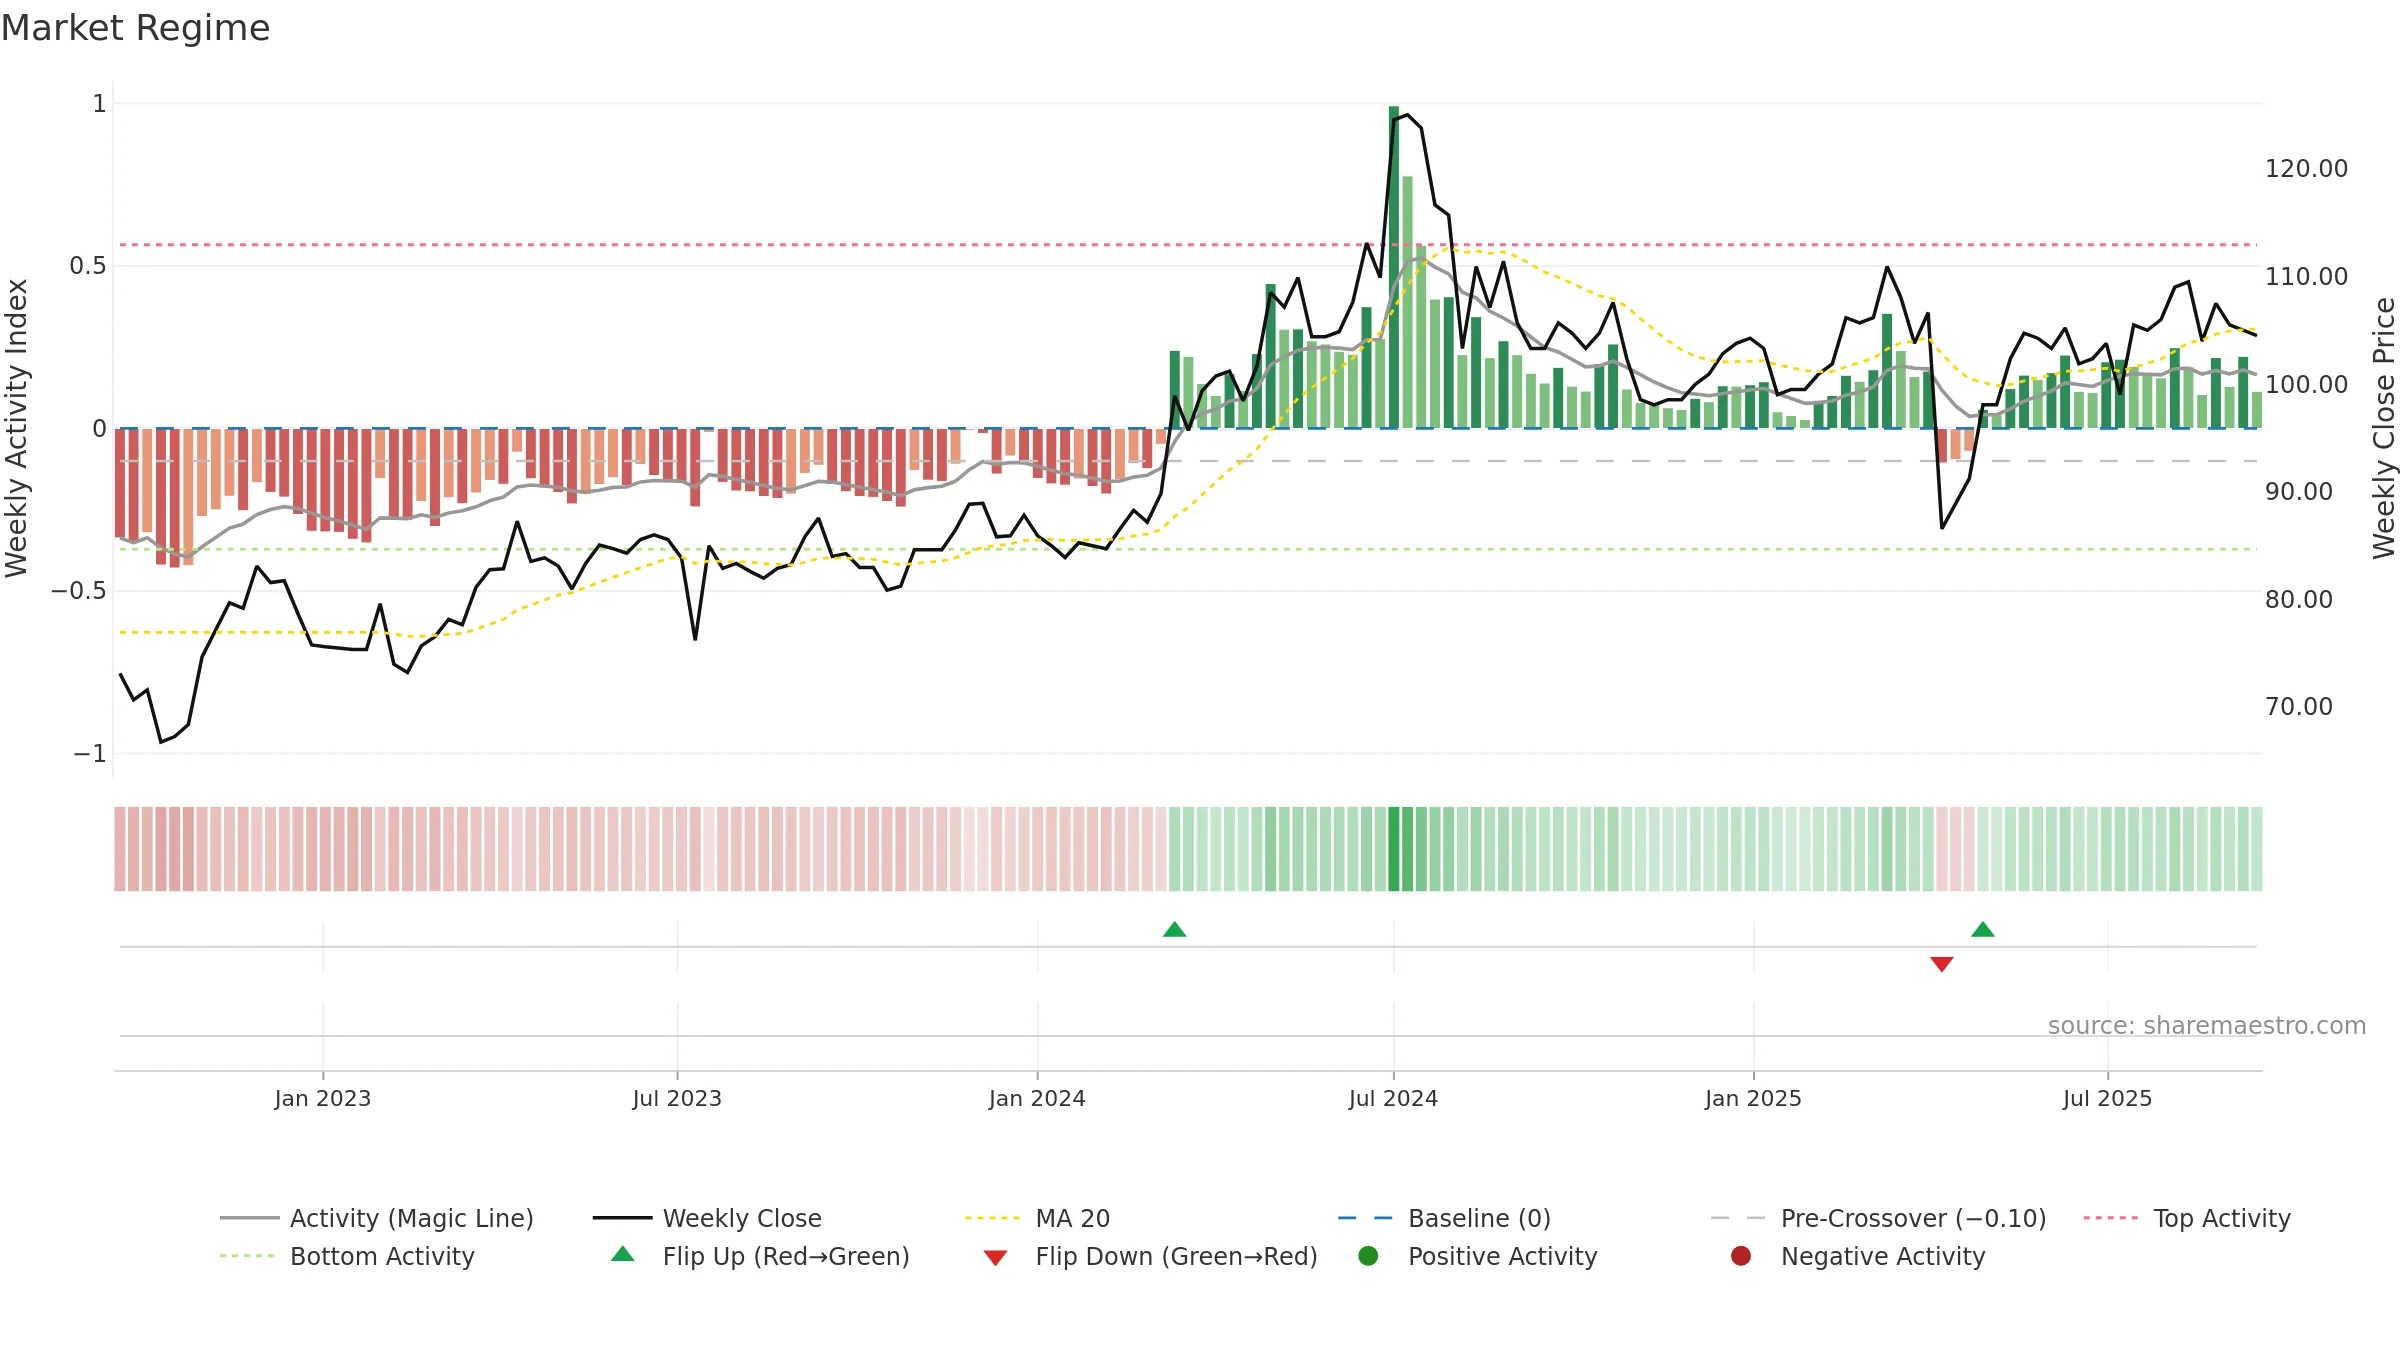This screenshot has width=2400, height=1350.
Task: Click the Jan 2025 axis label
Action: 1753,1098
